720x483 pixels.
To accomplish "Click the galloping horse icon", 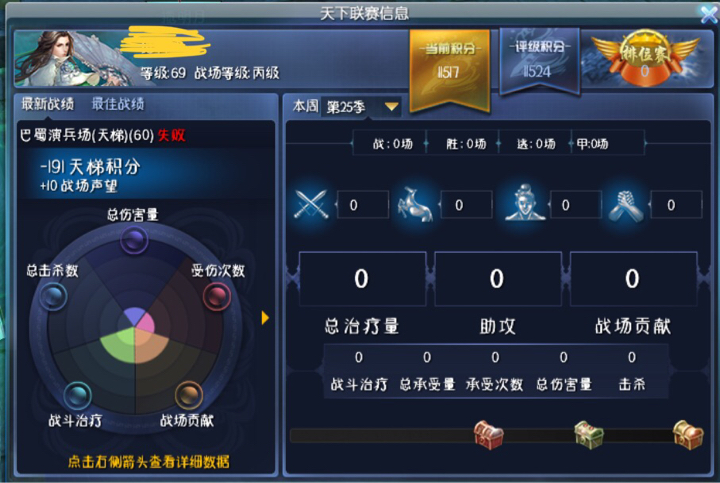I will [415, 205].
